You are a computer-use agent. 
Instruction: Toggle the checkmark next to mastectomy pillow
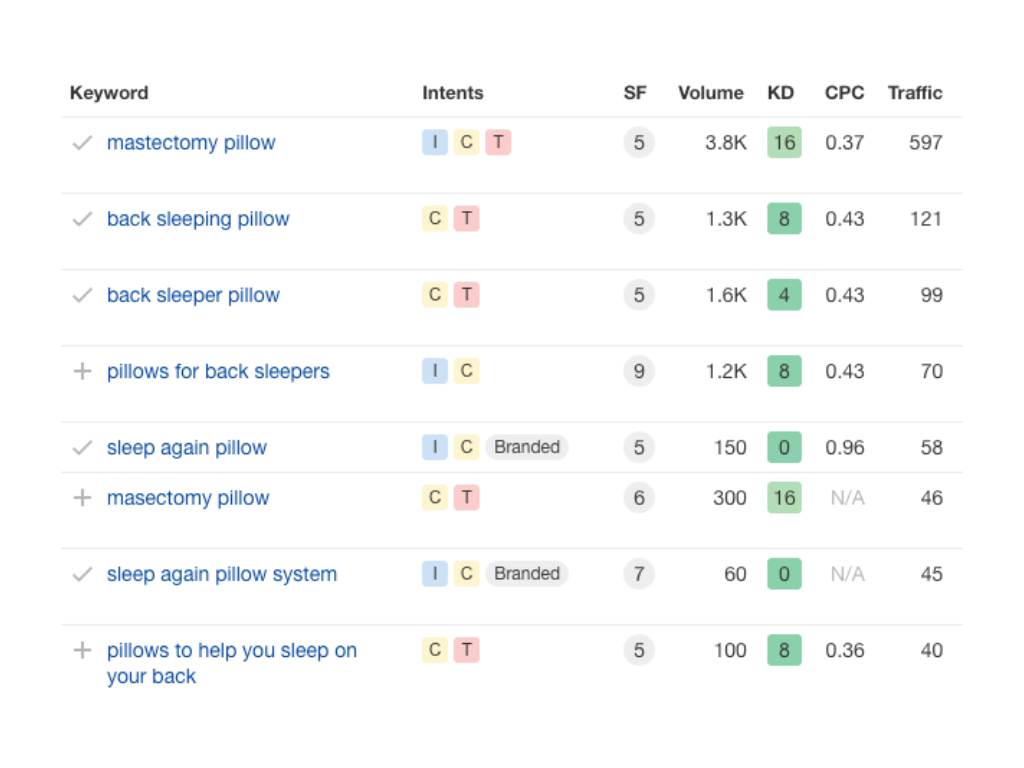point(82,142)
